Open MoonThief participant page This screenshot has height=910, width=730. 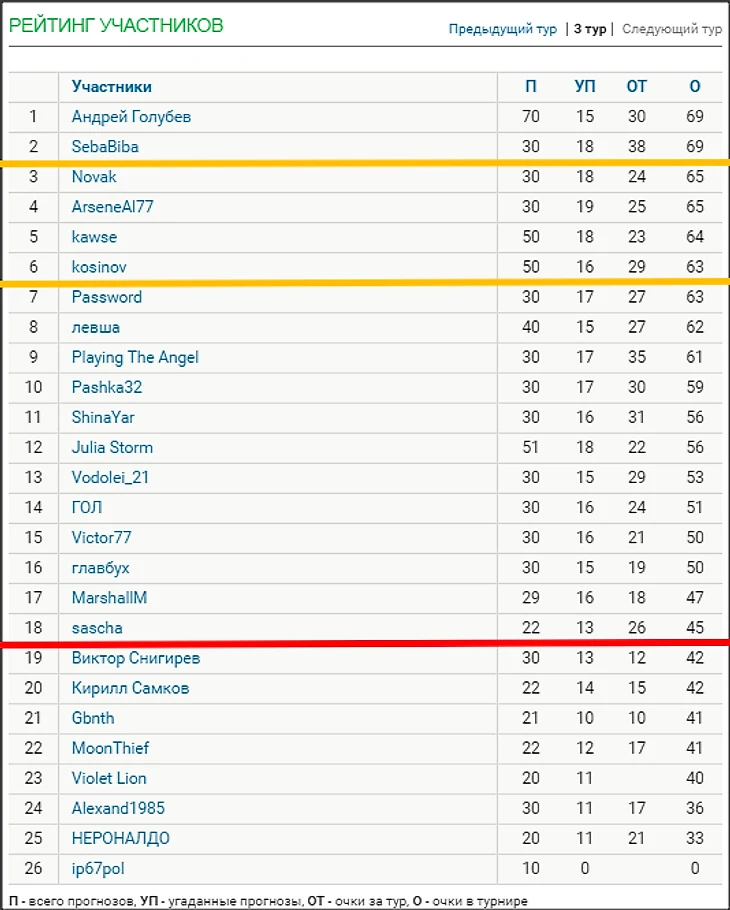tap(110, 748)
